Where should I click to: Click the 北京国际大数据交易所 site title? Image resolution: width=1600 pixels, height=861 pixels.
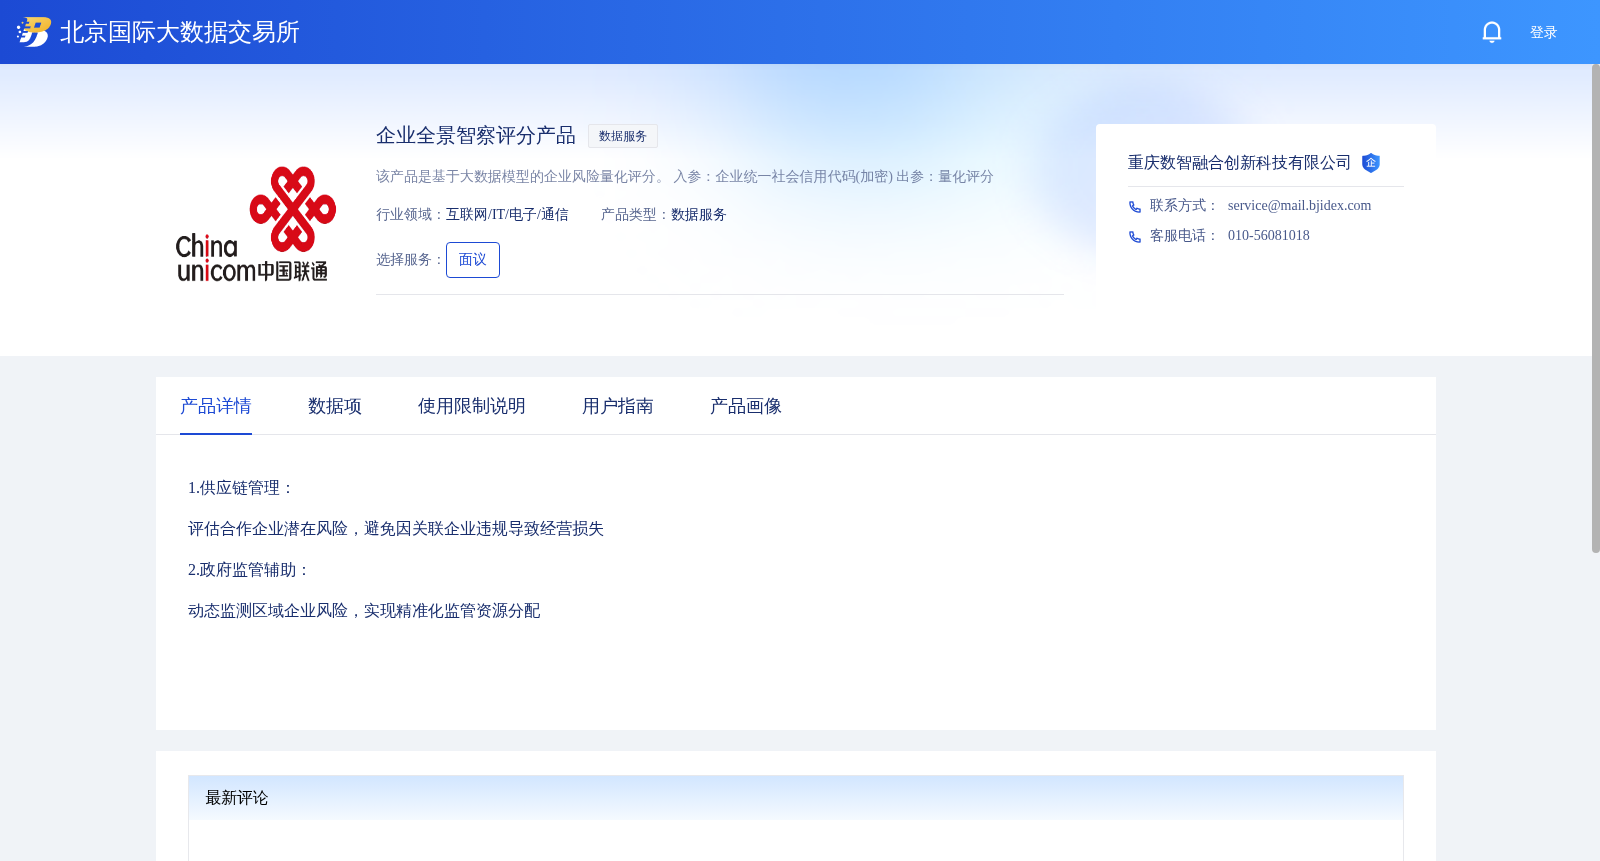[180, 32]
